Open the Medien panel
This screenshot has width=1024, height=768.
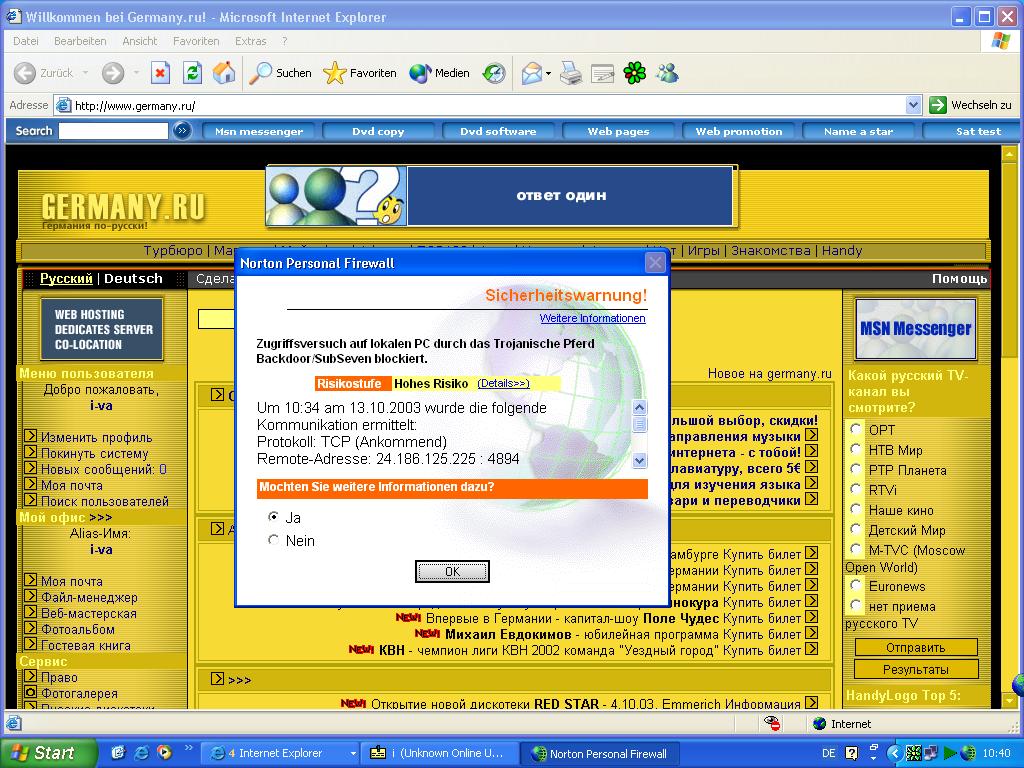(x=440, y=73)
